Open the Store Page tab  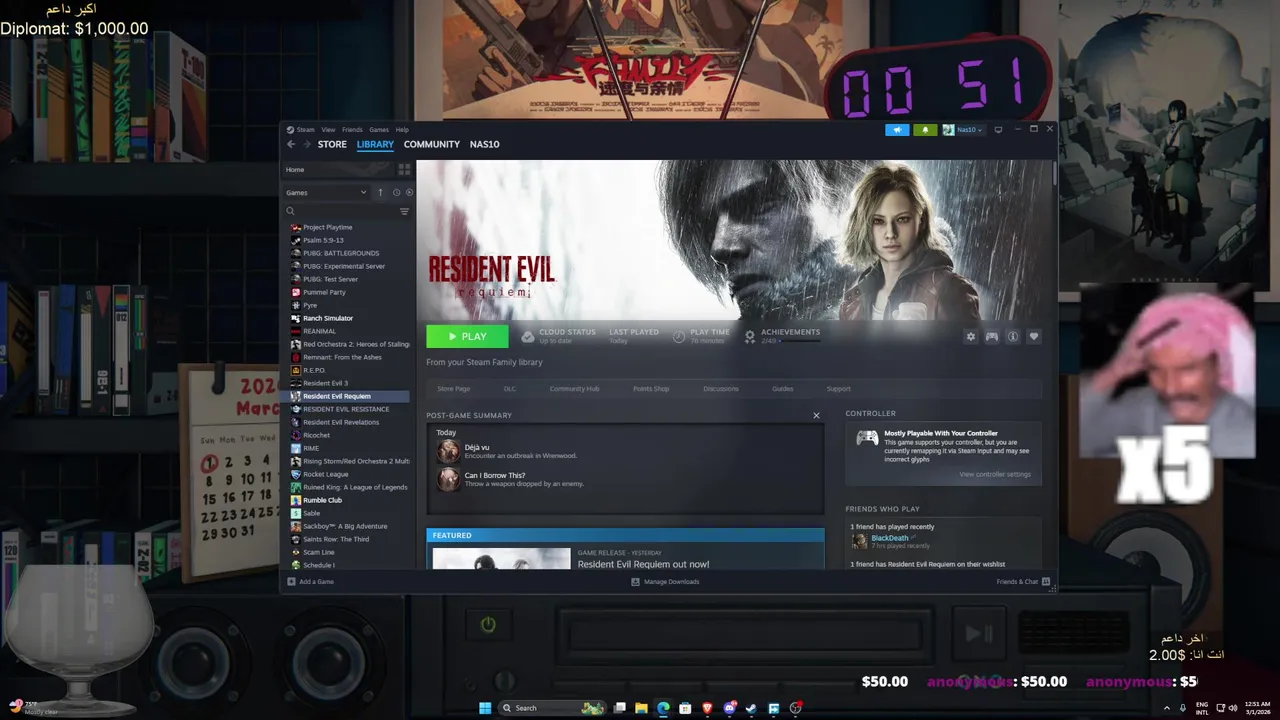[453, 389]
